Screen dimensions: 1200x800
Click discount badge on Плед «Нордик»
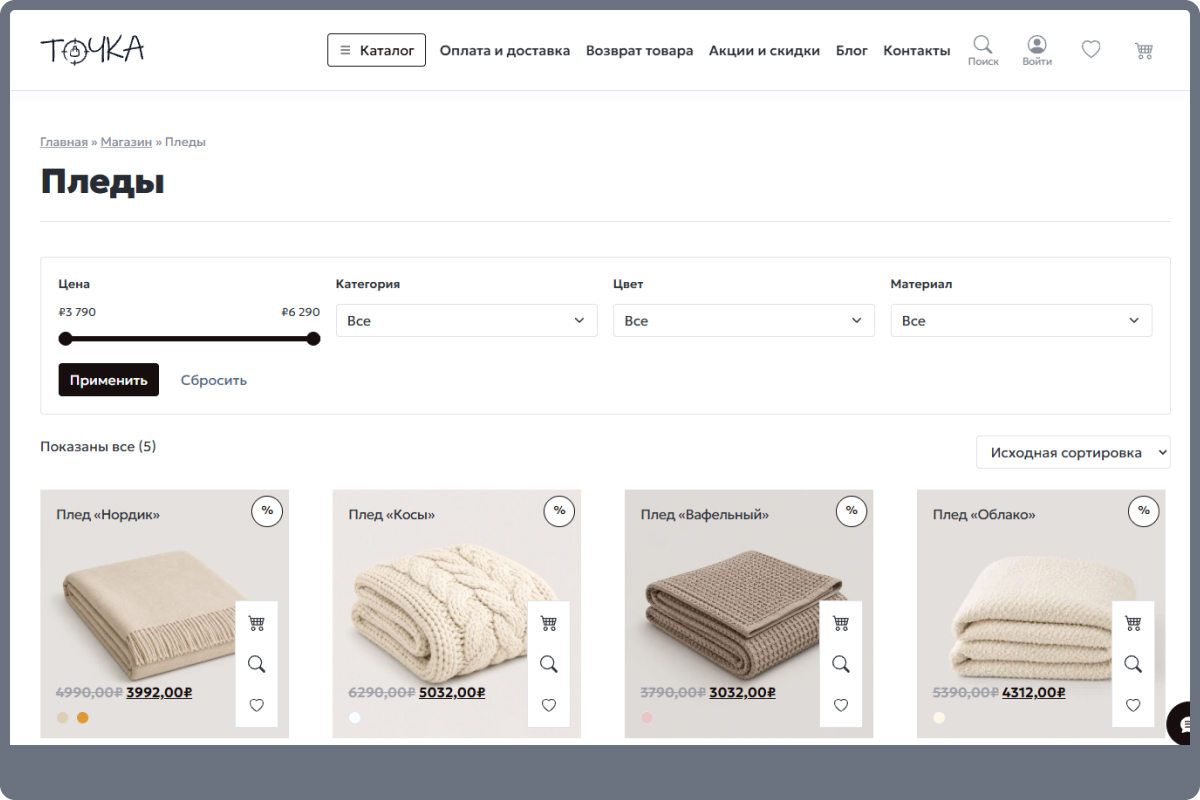(267, 511)
